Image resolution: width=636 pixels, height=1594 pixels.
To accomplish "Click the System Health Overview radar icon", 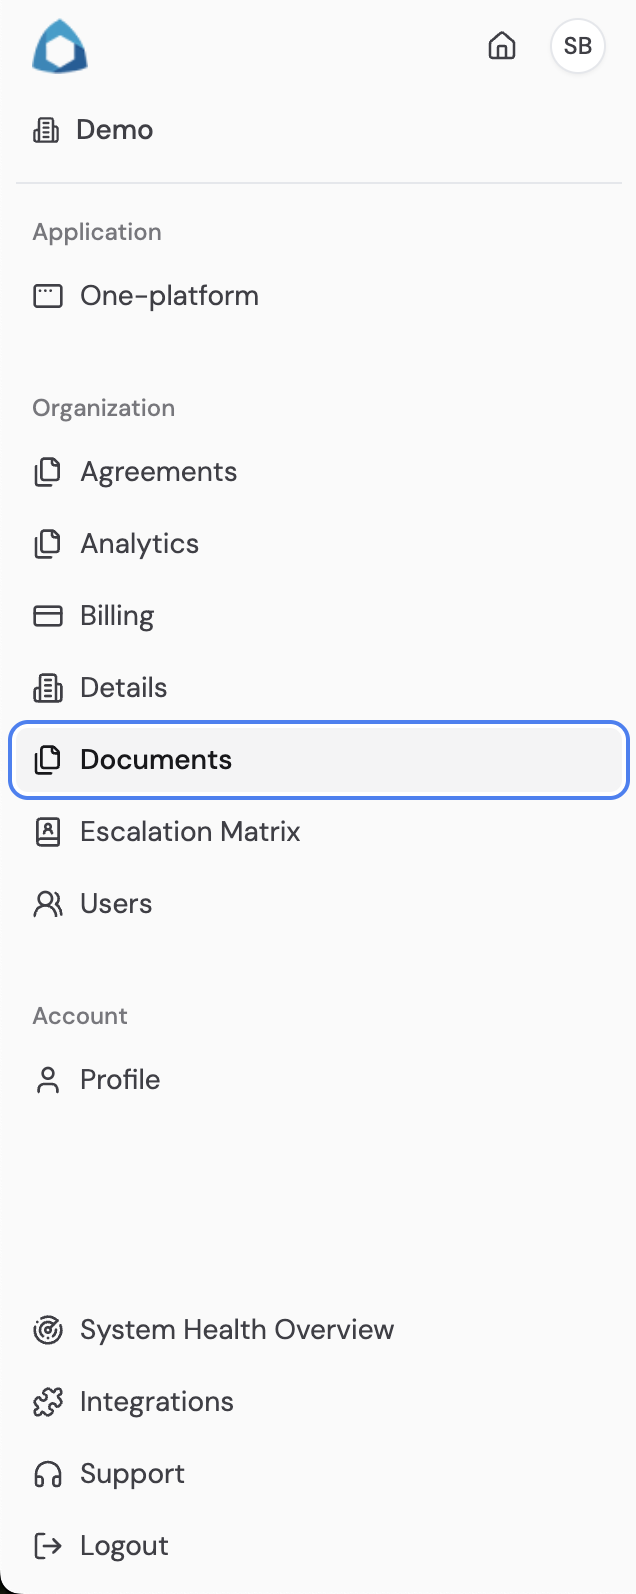I will [48, 1330].
